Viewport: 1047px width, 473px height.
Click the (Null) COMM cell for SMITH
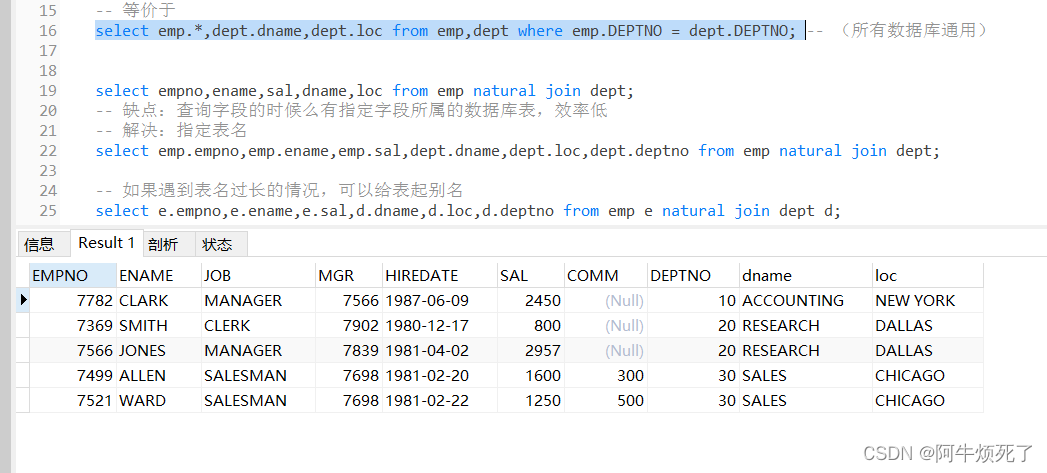click(606, 325)
